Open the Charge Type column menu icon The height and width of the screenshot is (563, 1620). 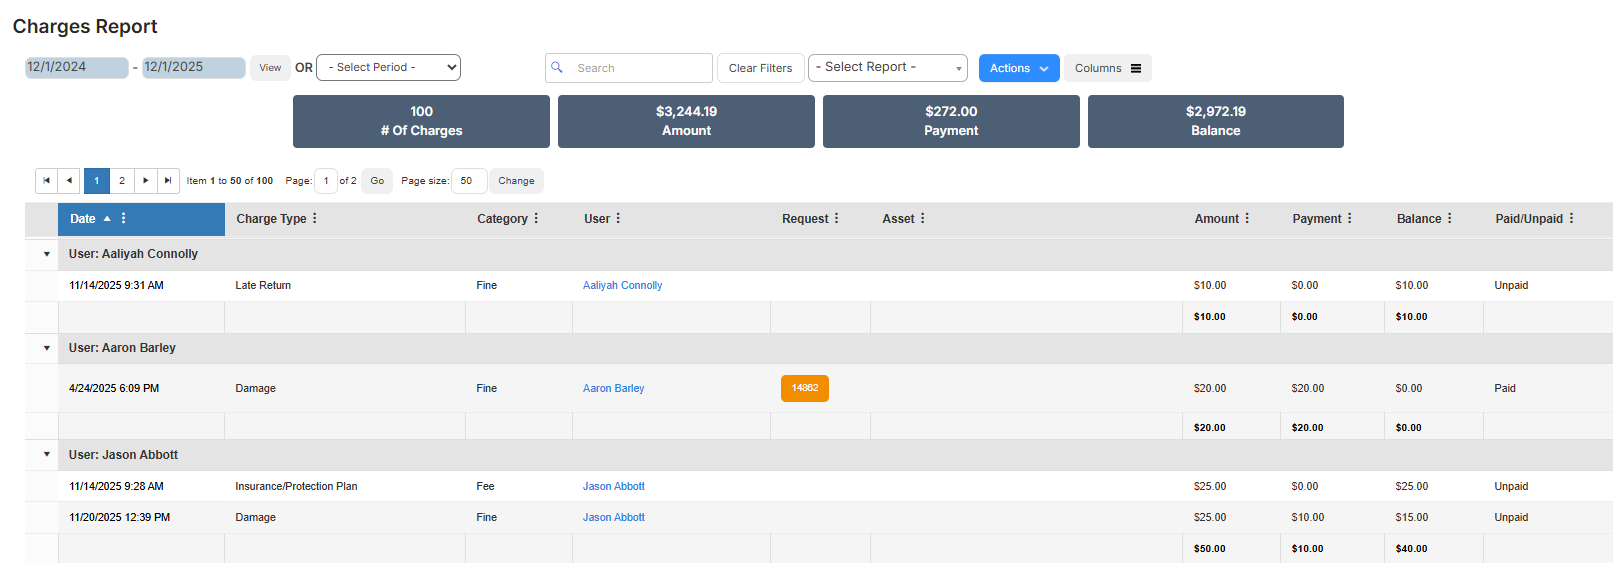(315, 218)
